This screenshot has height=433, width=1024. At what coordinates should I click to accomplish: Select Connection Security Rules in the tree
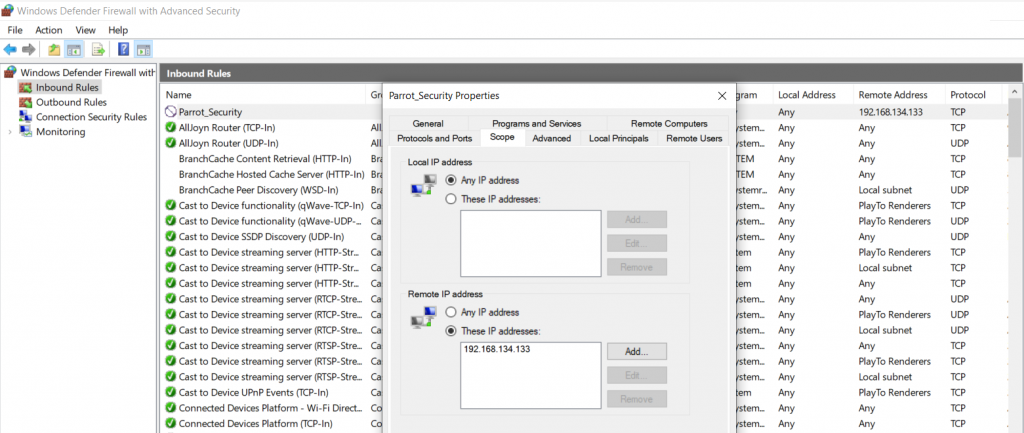(x=91, y=117)
